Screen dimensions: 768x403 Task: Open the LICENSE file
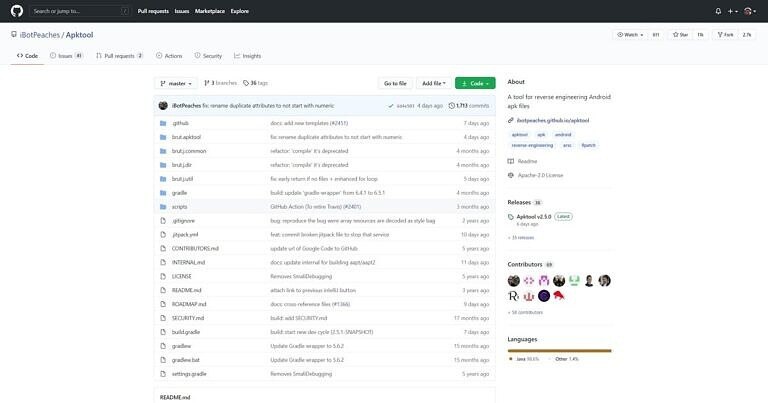182,276
